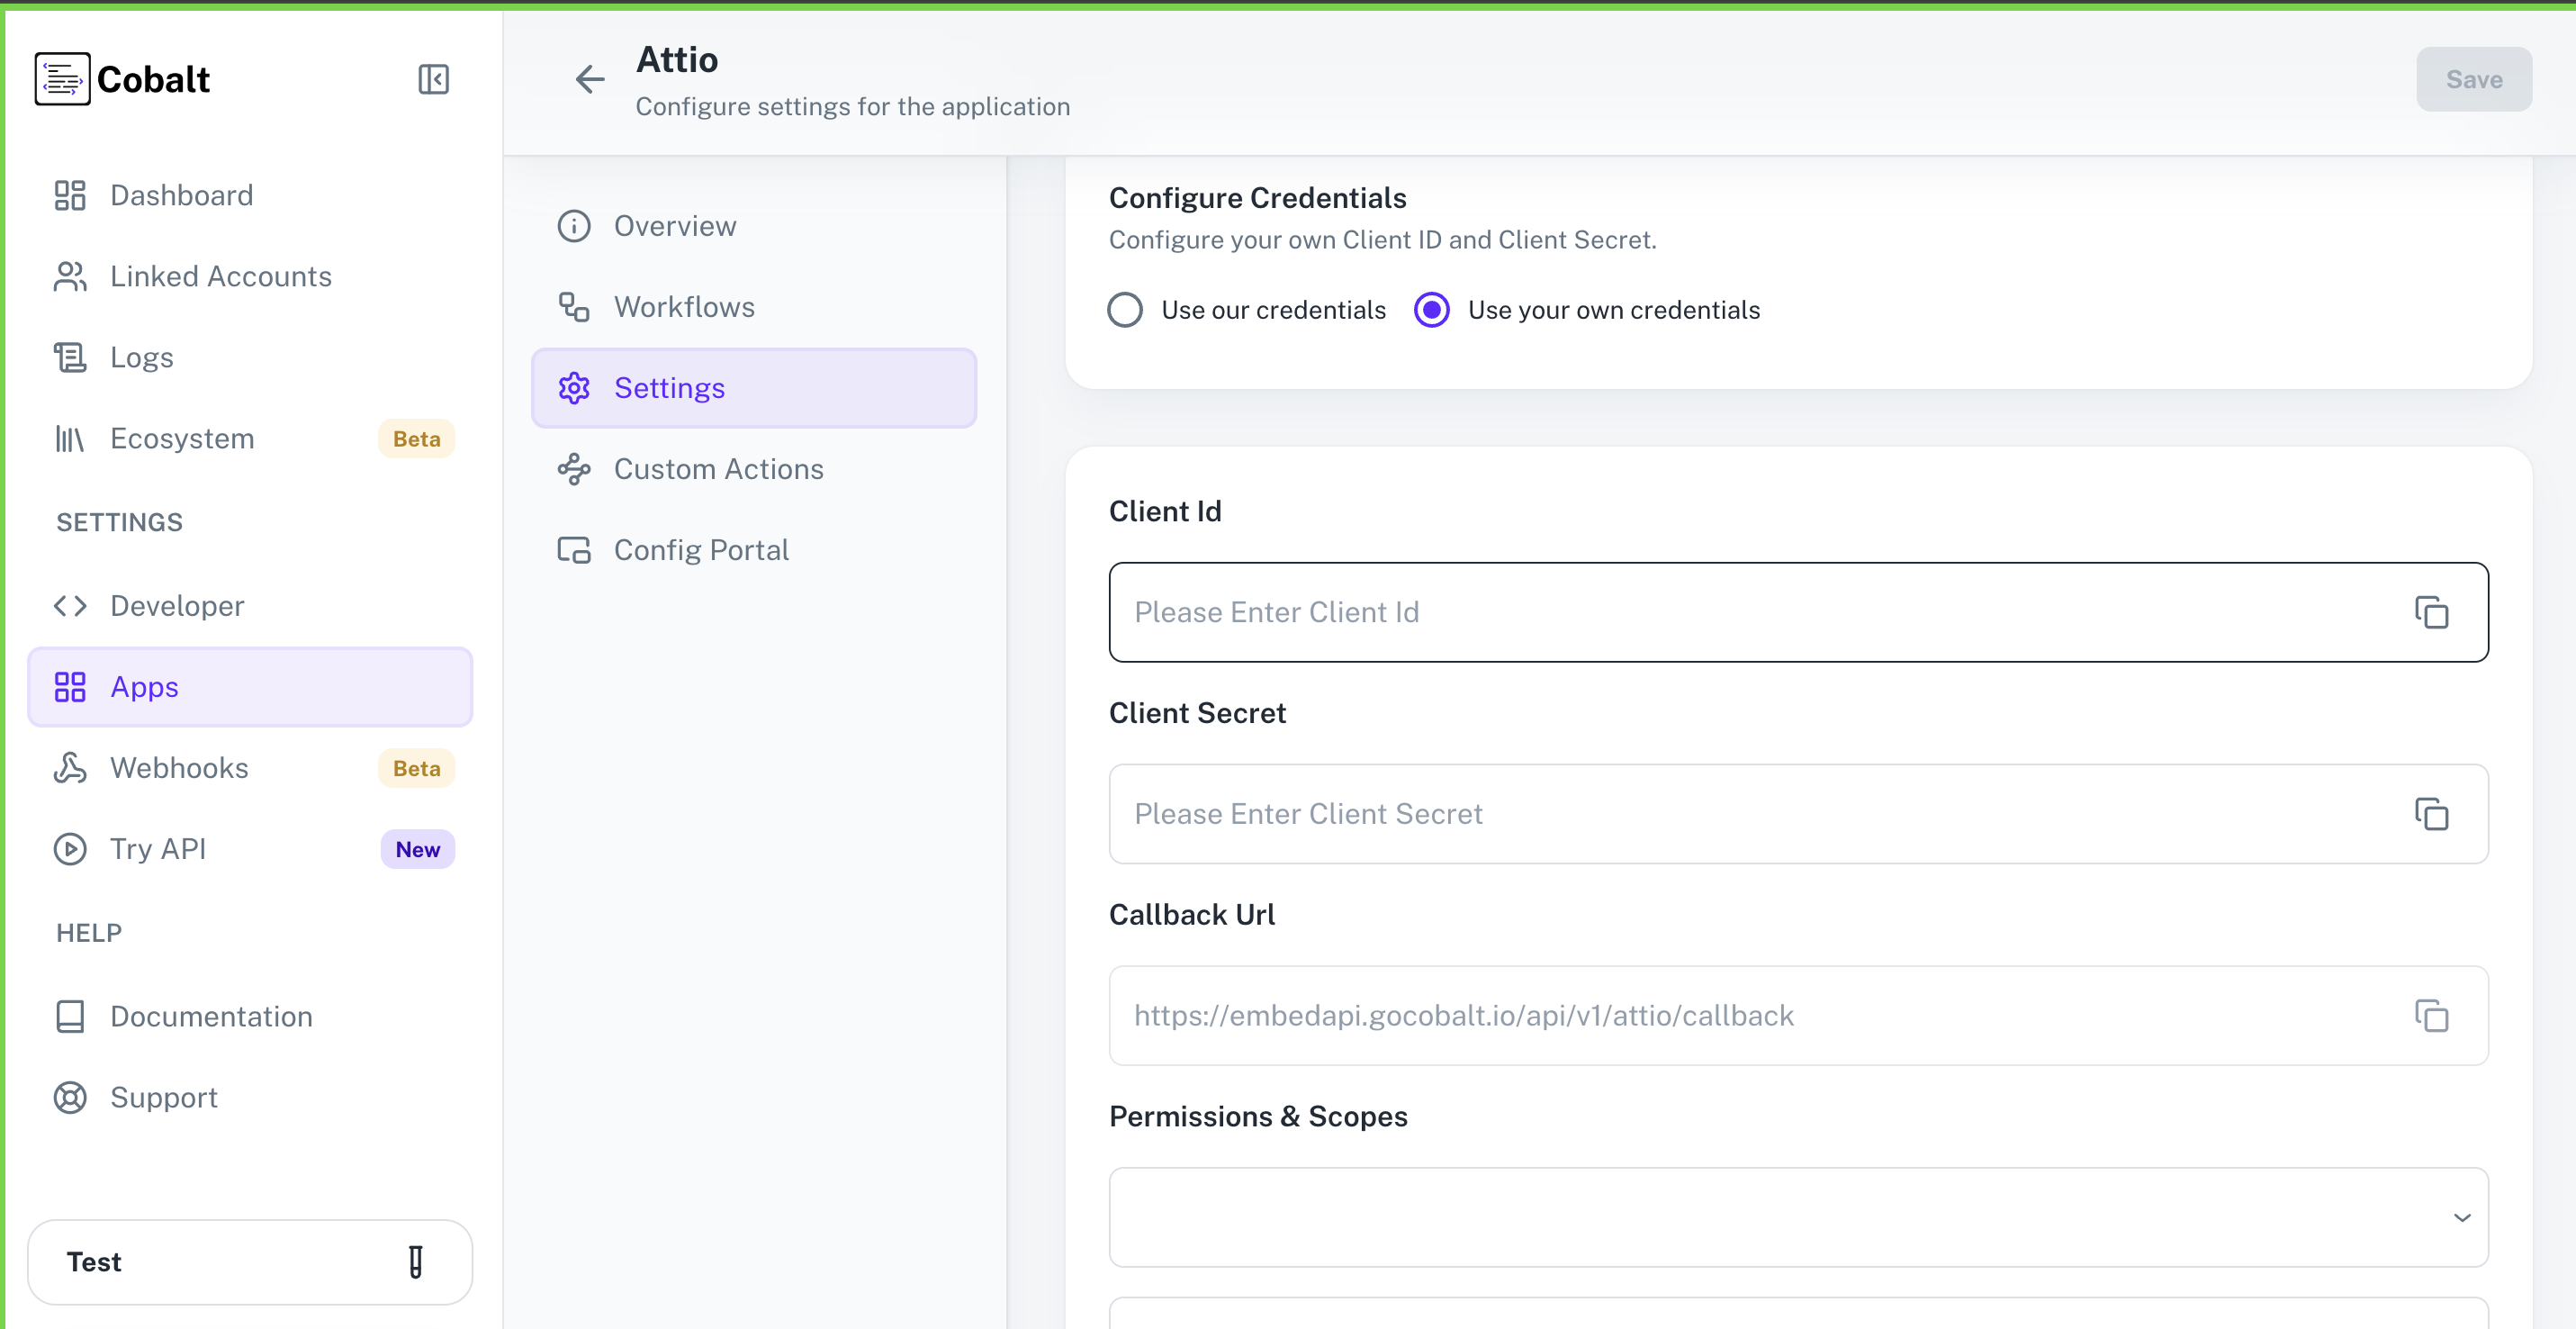Select the Dashboard icon in the sidebar
The width and height of the screenshot is (2576, 1329).
tap(68, 195)
